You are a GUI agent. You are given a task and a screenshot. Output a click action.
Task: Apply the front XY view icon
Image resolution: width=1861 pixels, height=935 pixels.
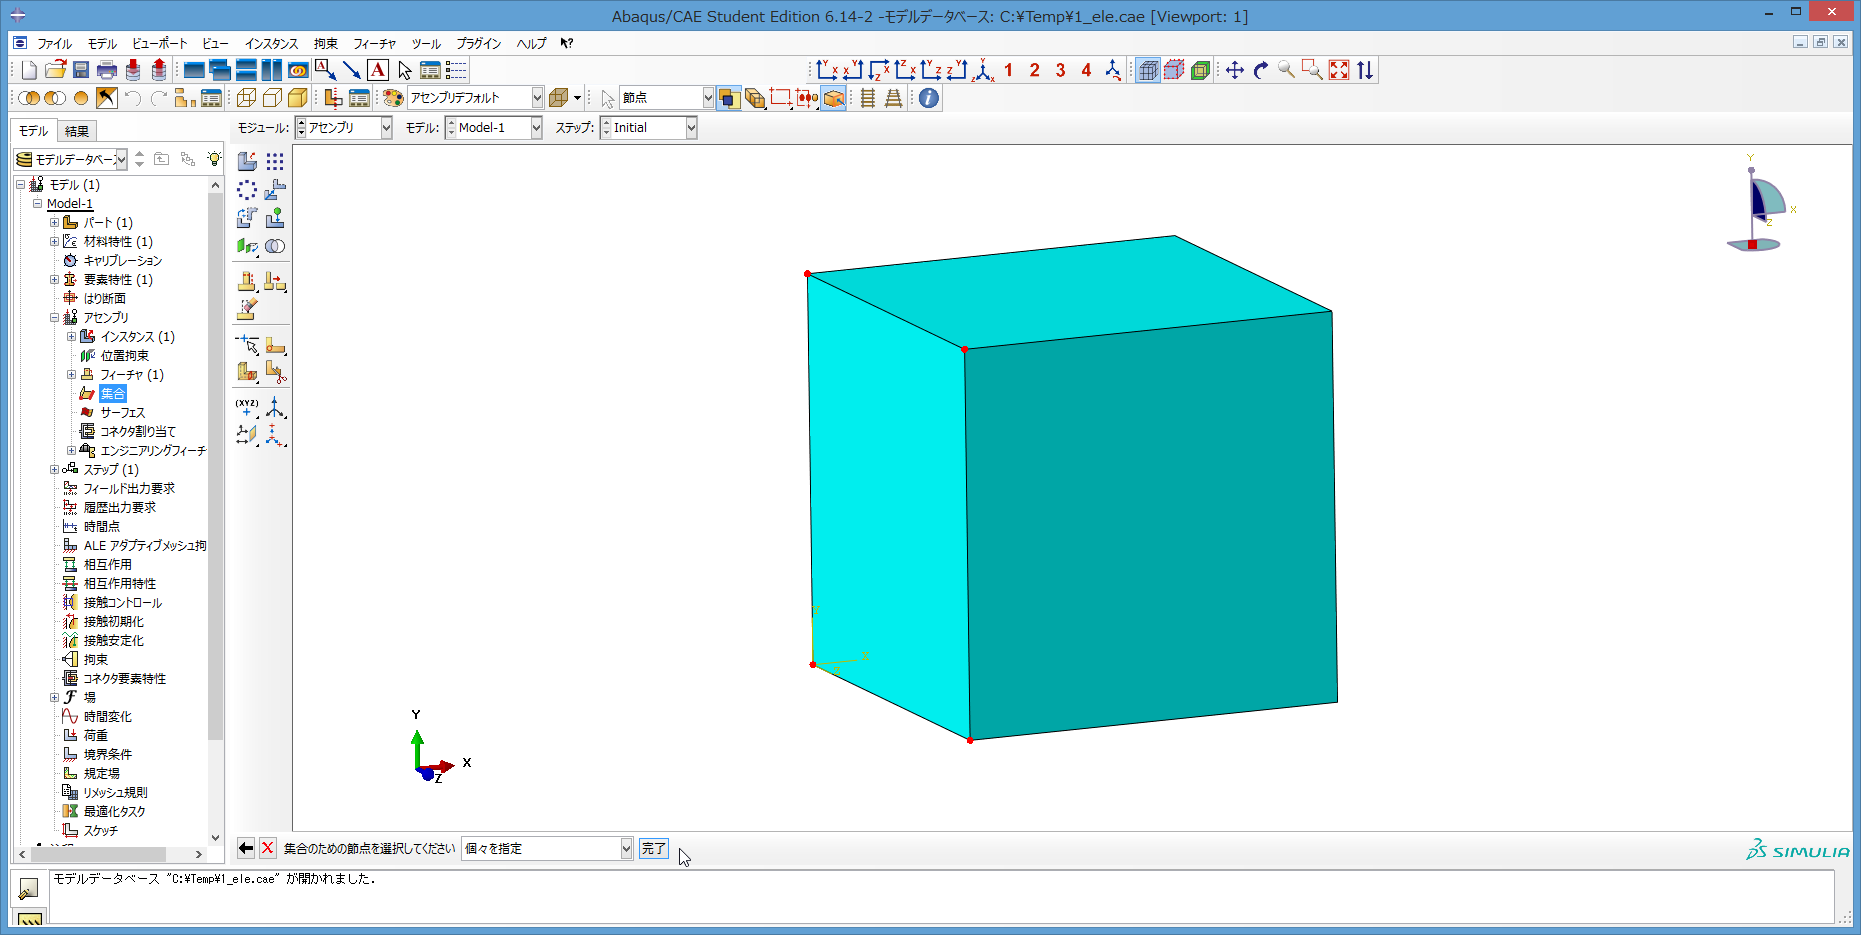tap(827, 70)
